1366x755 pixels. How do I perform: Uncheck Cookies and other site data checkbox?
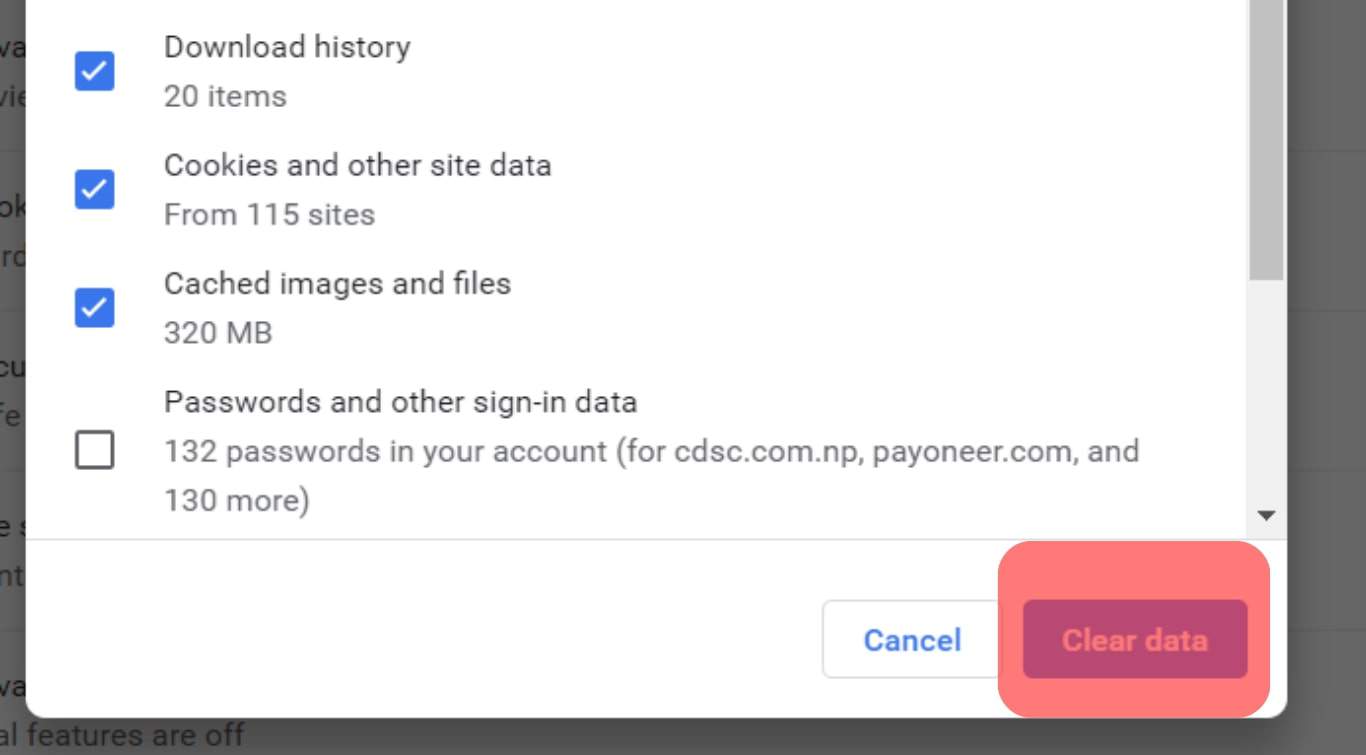pyautogui.click(x=94, y=189)
